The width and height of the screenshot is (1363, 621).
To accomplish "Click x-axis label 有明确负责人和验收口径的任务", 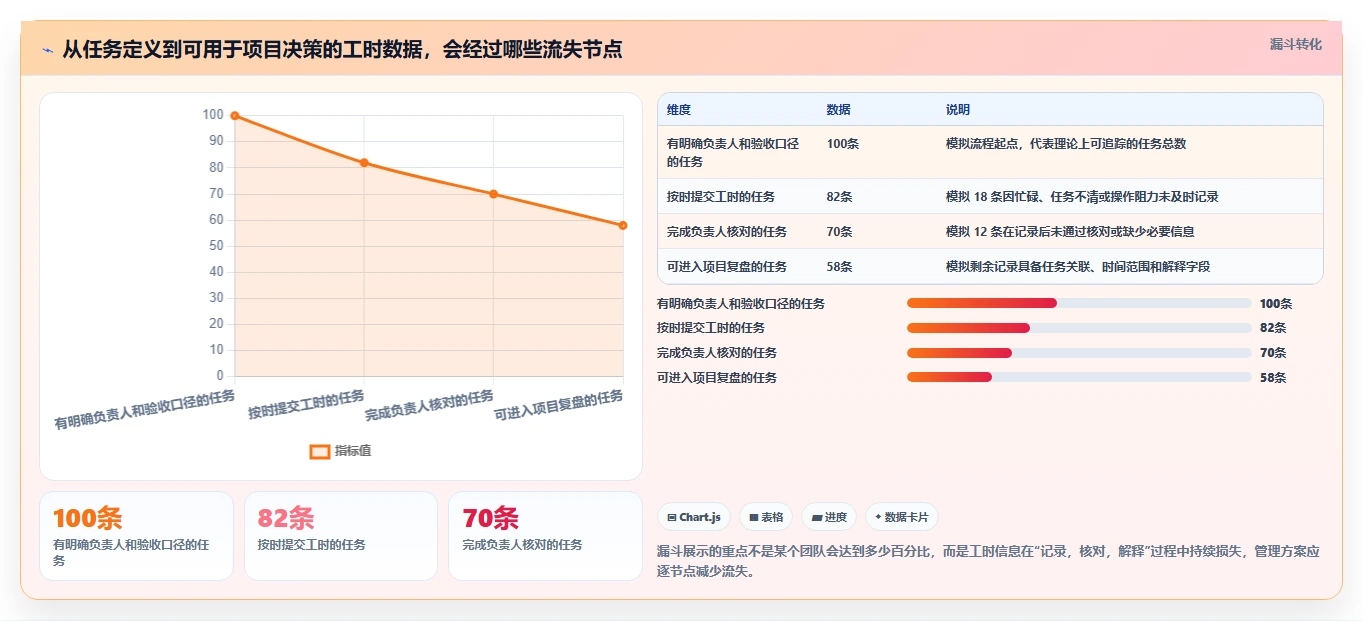I will pos(145,410).
